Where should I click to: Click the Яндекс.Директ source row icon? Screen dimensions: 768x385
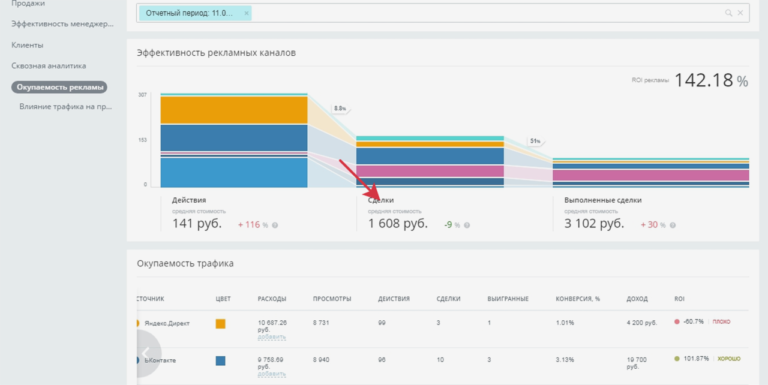(138, 323)
